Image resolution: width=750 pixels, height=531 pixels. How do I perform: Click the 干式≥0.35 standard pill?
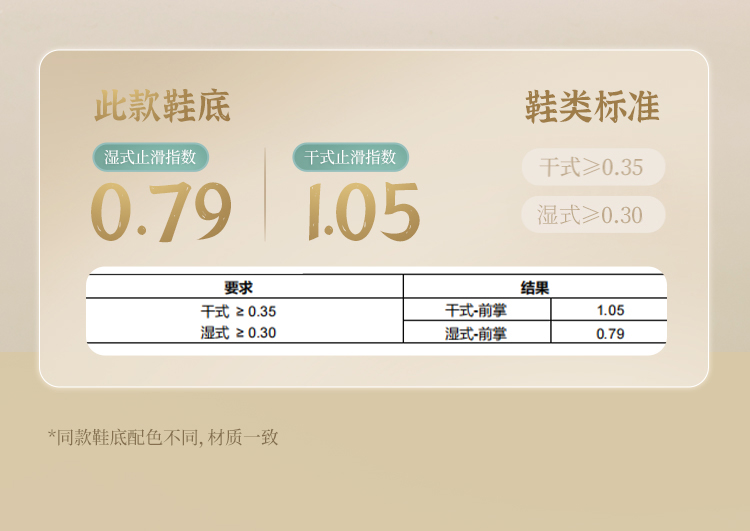593,167
